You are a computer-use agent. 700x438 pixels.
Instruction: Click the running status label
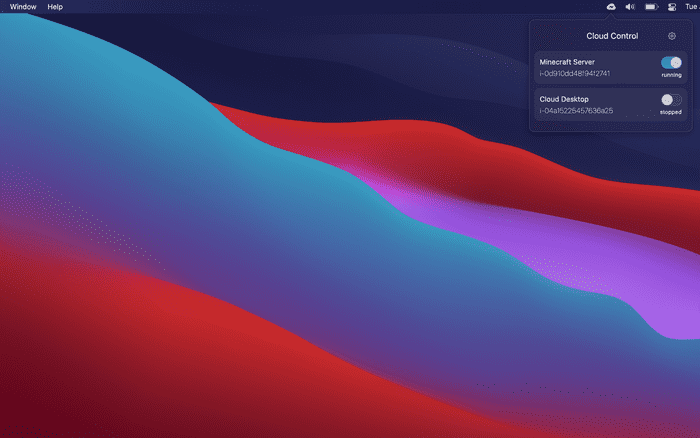tap(671, 75)
